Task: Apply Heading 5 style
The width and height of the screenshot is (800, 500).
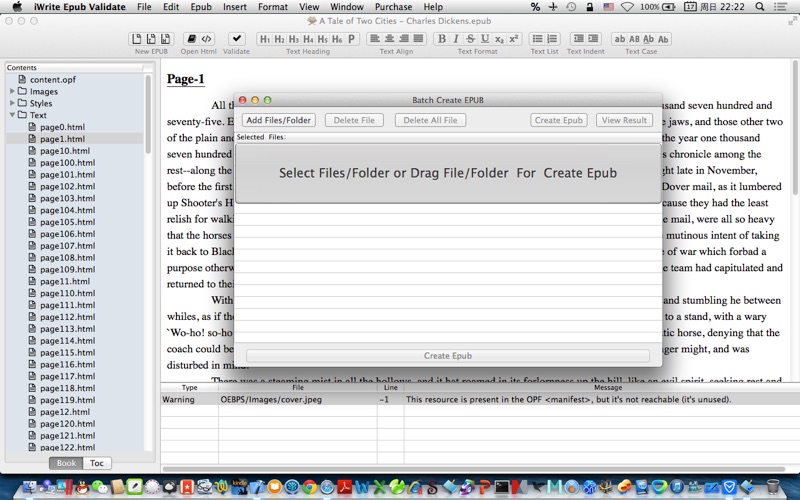Action: tap(322, 39)
